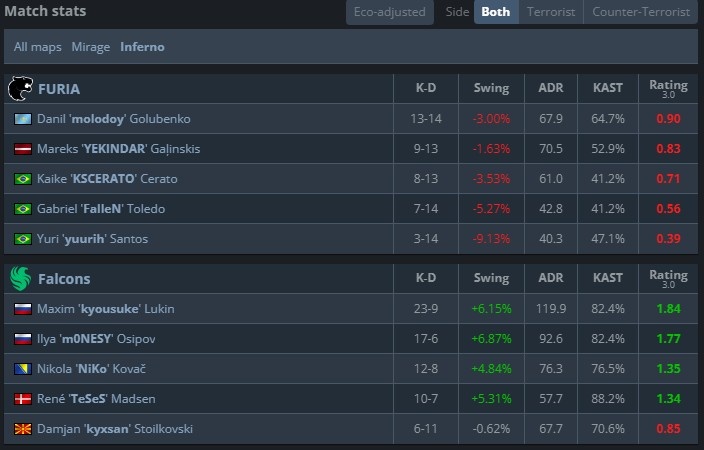The image size is (704, 450).
Task: Select the Mirage map tab
Action: [91, 47]
